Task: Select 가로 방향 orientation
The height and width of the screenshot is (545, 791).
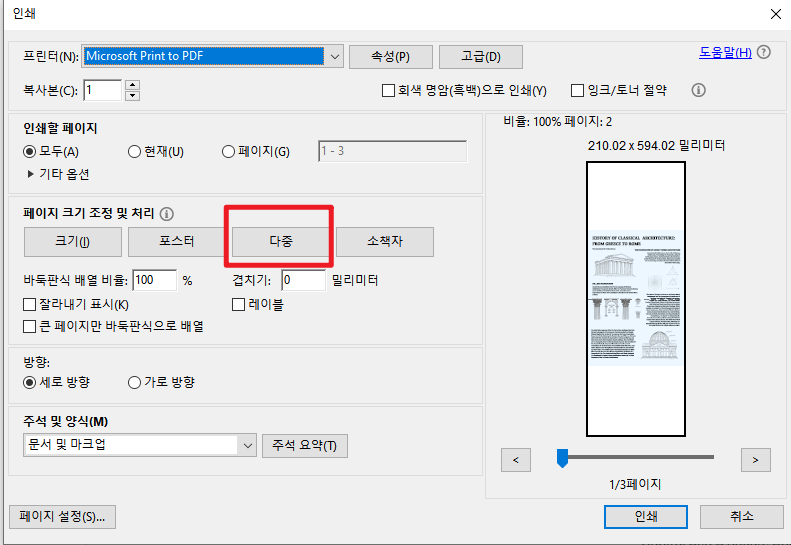Action: tap(134, 383)
